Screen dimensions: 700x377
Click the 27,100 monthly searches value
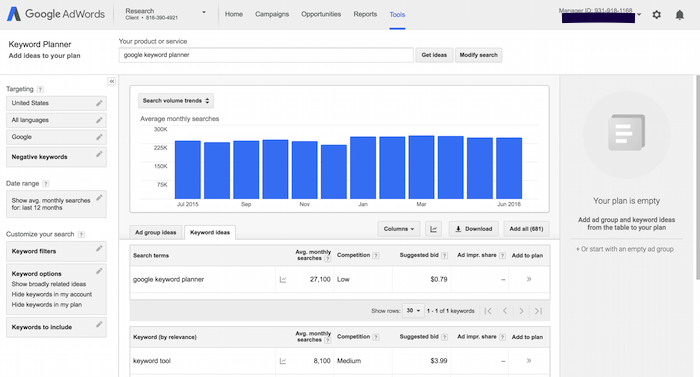point(320,279)
